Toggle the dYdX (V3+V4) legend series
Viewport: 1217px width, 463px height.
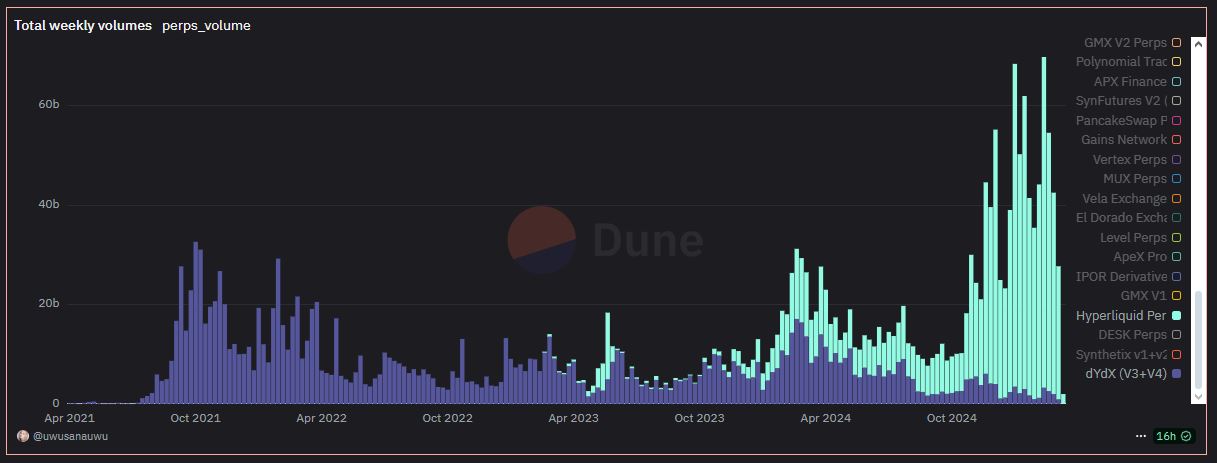pos(1127,374)
